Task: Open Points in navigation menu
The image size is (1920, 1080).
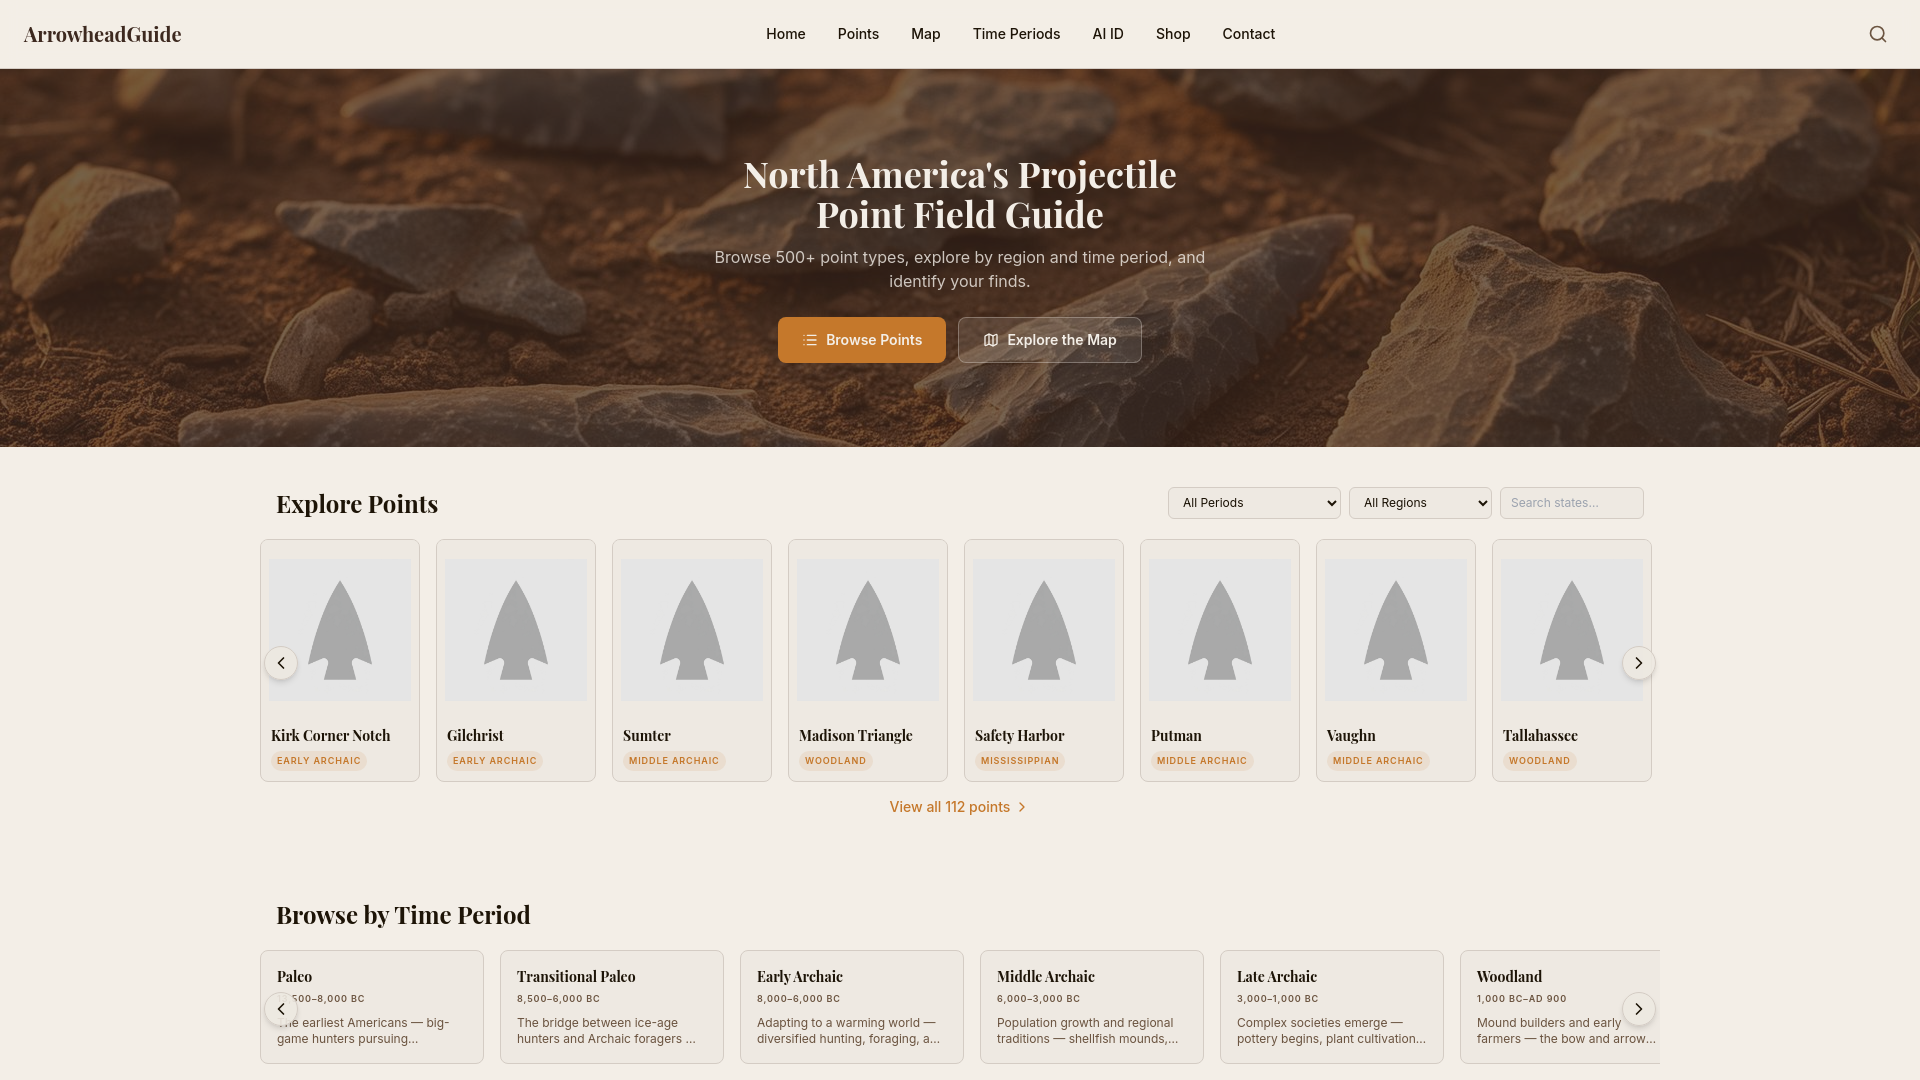Action: tap(858, 34)
